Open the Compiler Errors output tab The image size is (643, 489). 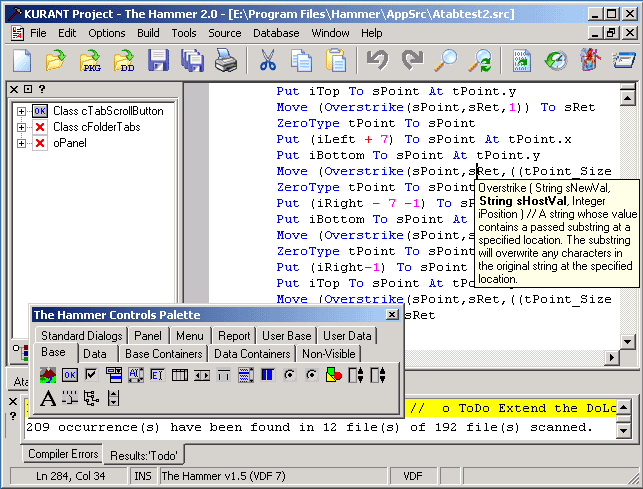tap(63, 454)
